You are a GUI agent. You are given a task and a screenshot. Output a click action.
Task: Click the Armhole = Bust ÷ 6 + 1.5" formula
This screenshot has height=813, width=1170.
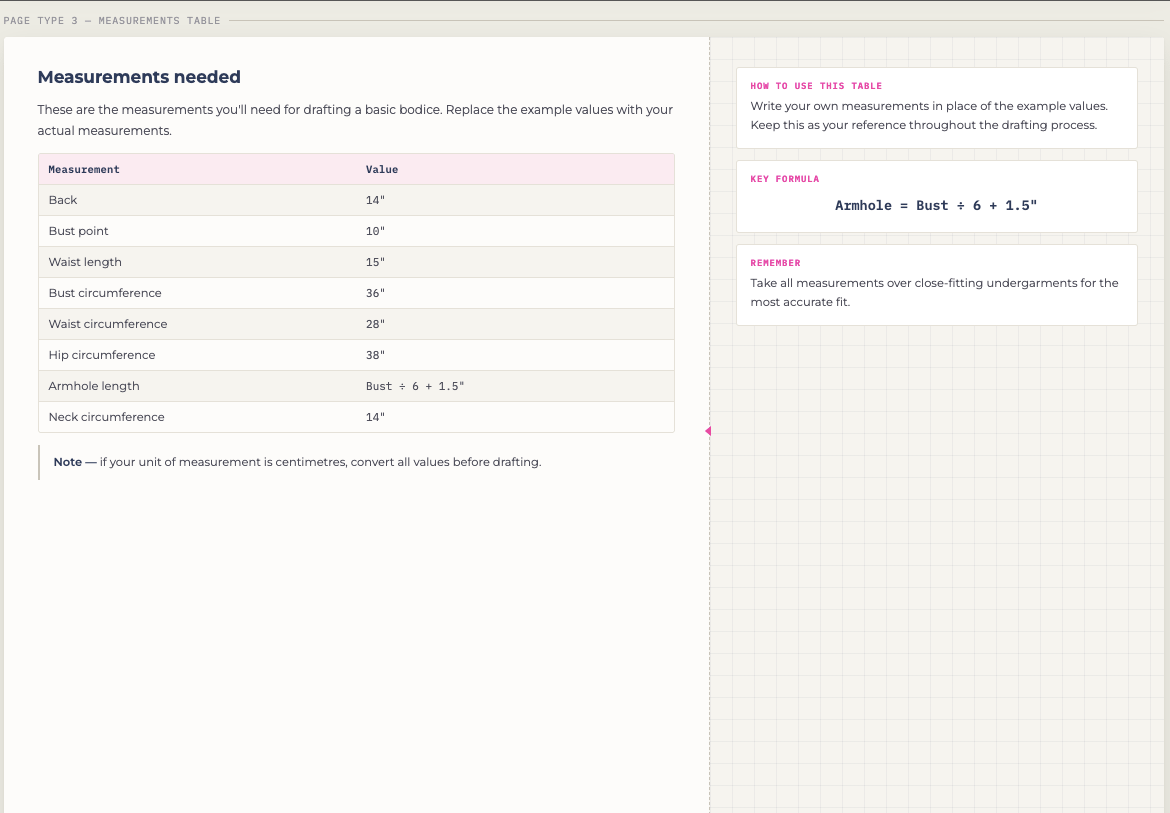[936, 205]
